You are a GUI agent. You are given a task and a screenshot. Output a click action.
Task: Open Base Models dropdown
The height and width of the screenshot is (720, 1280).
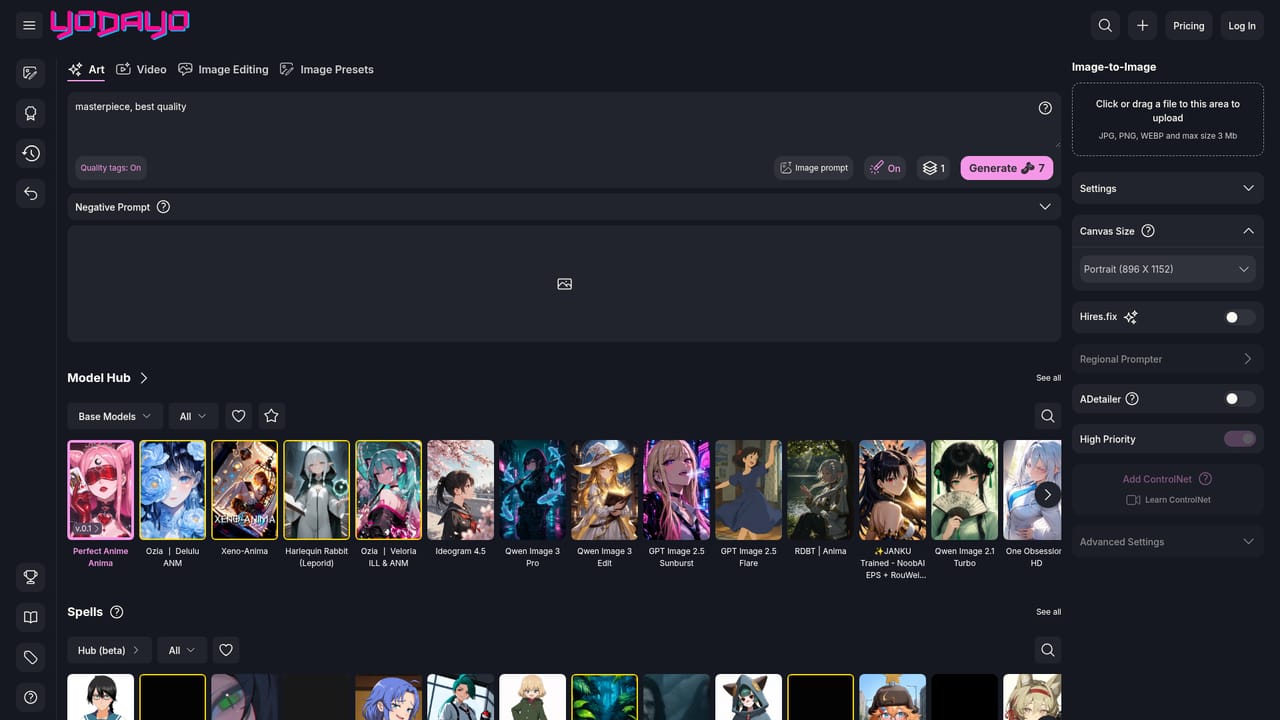pyautogui.click(x=114, y=416)
